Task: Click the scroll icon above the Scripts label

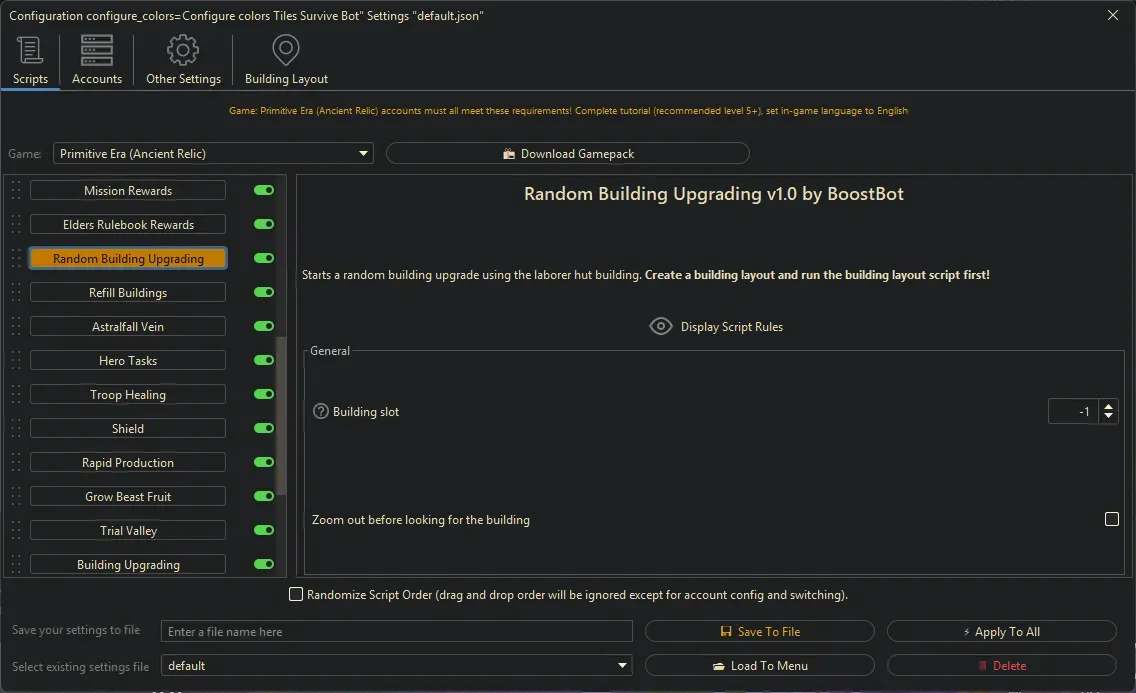Action: pyautogui.click(x=29, y=49)
